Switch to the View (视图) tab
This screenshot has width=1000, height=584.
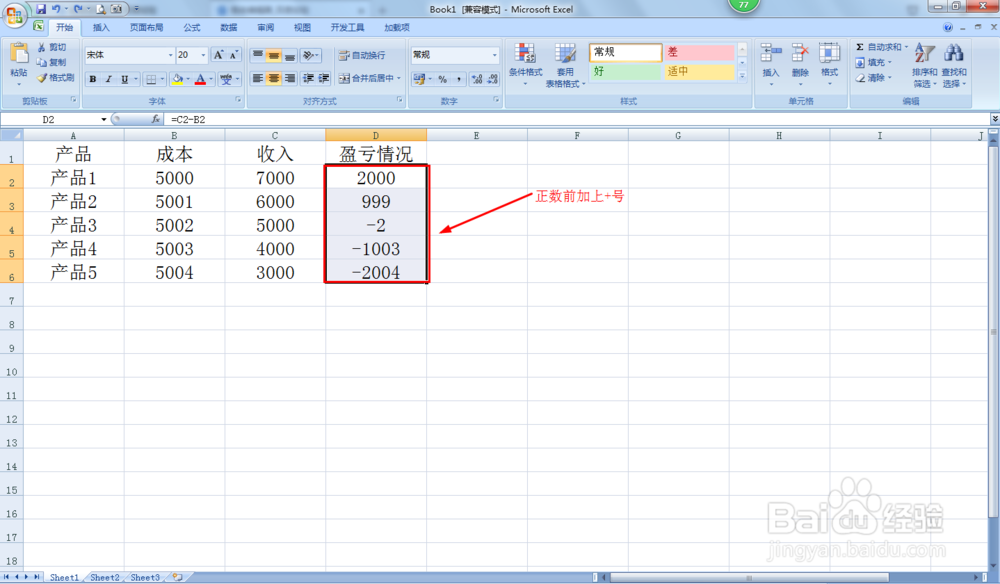302,27
